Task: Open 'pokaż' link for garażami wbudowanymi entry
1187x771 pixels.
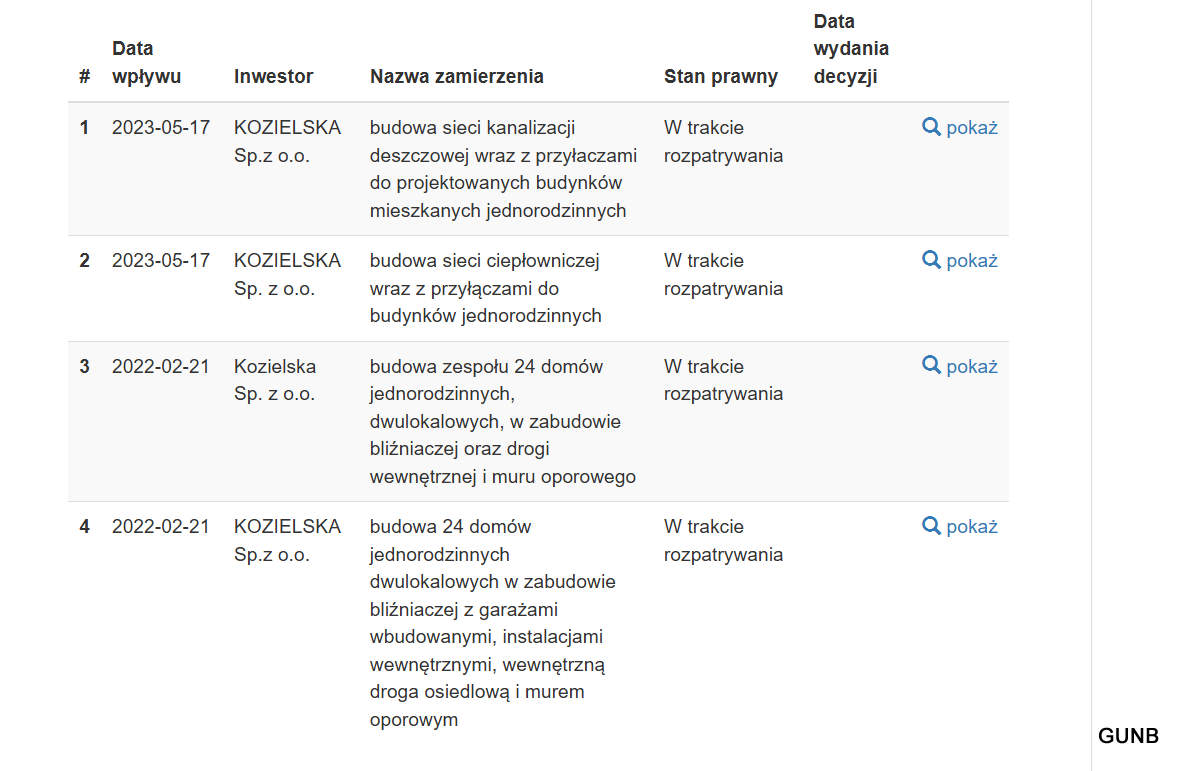Action: [960, 526]
